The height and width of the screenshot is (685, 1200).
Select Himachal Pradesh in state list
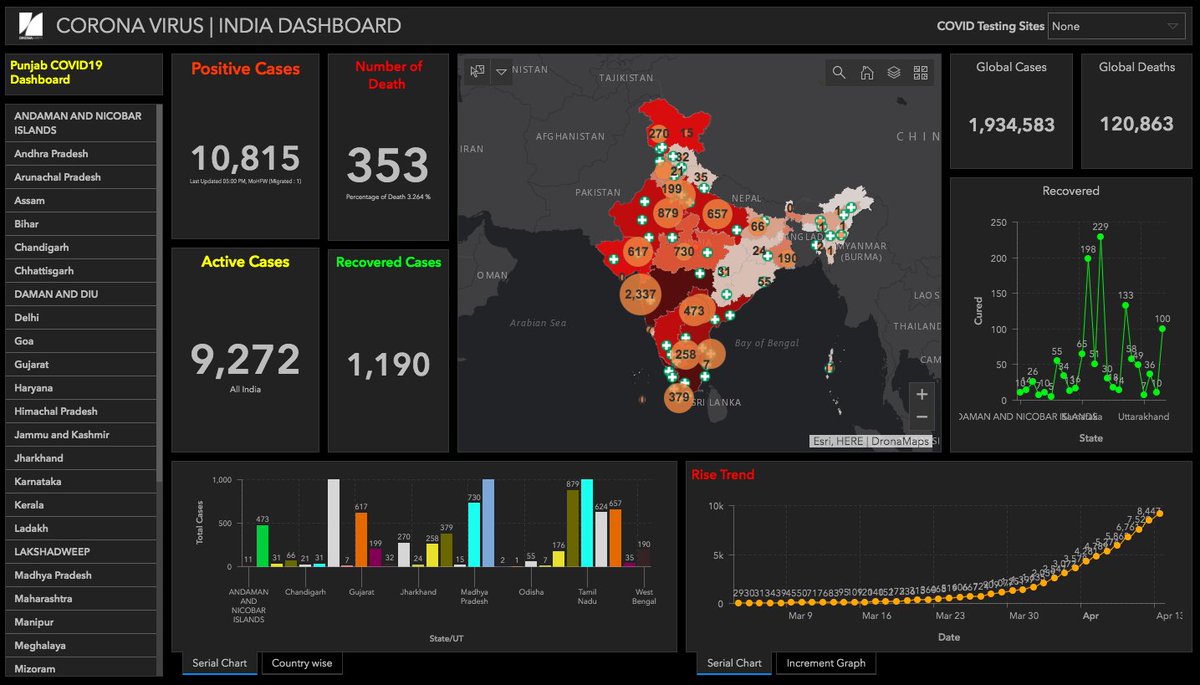[80, 411]
